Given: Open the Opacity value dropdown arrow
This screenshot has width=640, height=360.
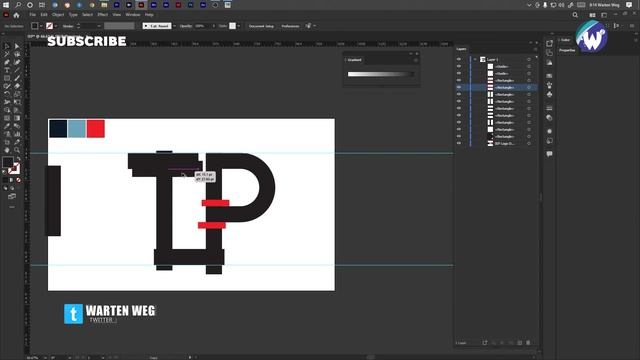Looking at the screenshot, I should click(x=213, y=26).
